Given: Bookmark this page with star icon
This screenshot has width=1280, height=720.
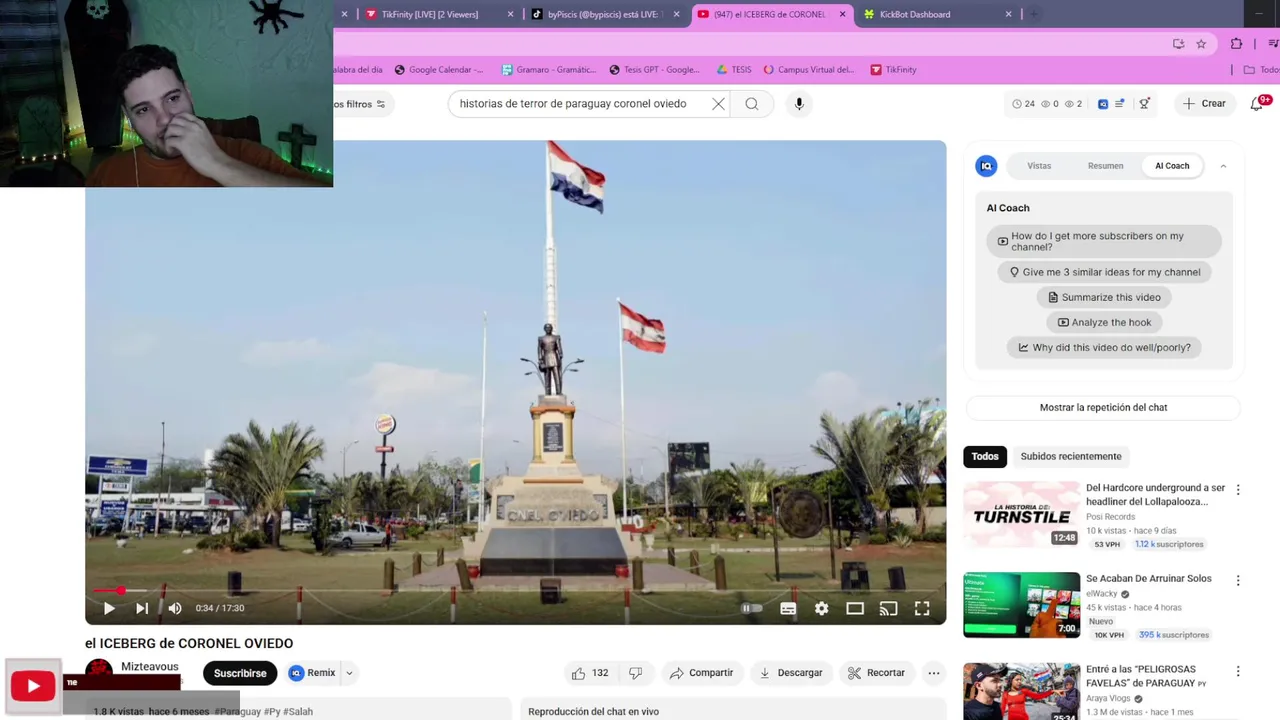Looking at the screenshot, I should pyautogui.click(x=1201, y=44).
